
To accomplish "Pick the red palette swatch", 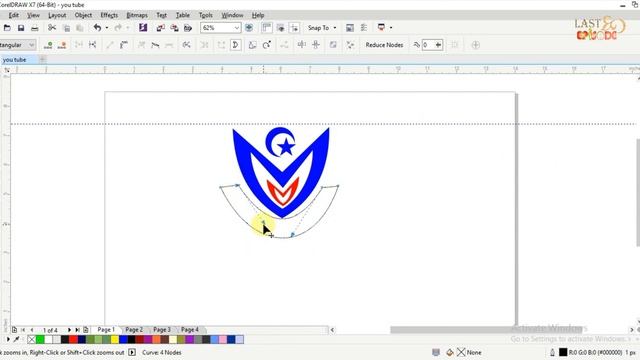I will point(73,339).
